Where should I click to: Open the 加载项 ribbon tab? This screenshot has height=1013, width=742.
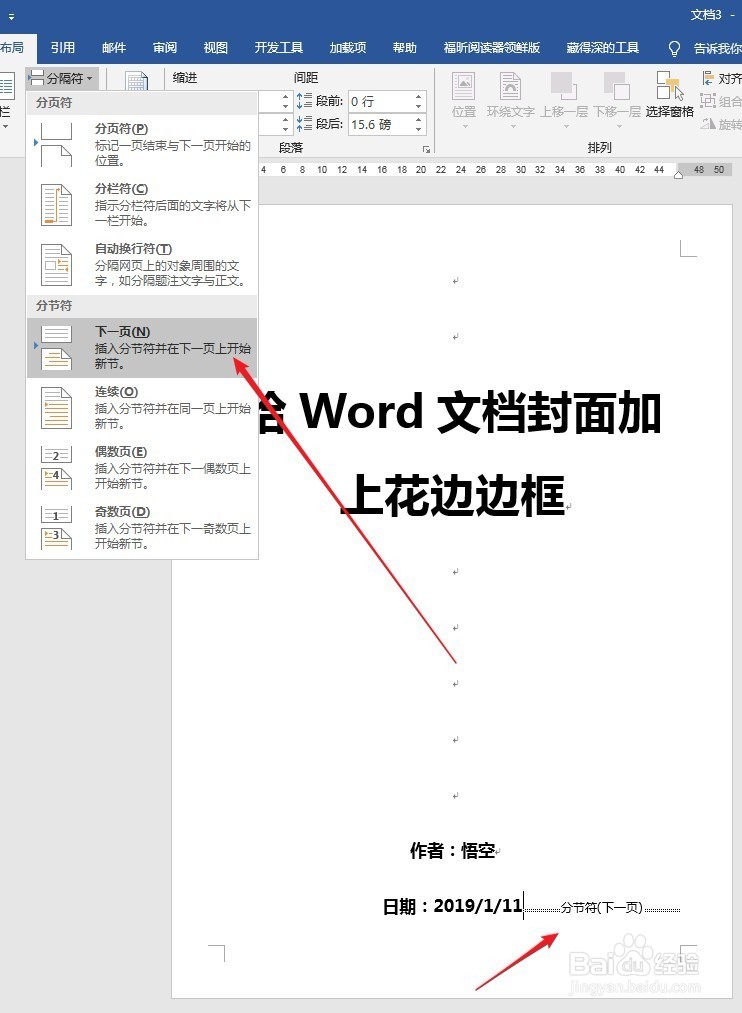[x=347, y=48]
